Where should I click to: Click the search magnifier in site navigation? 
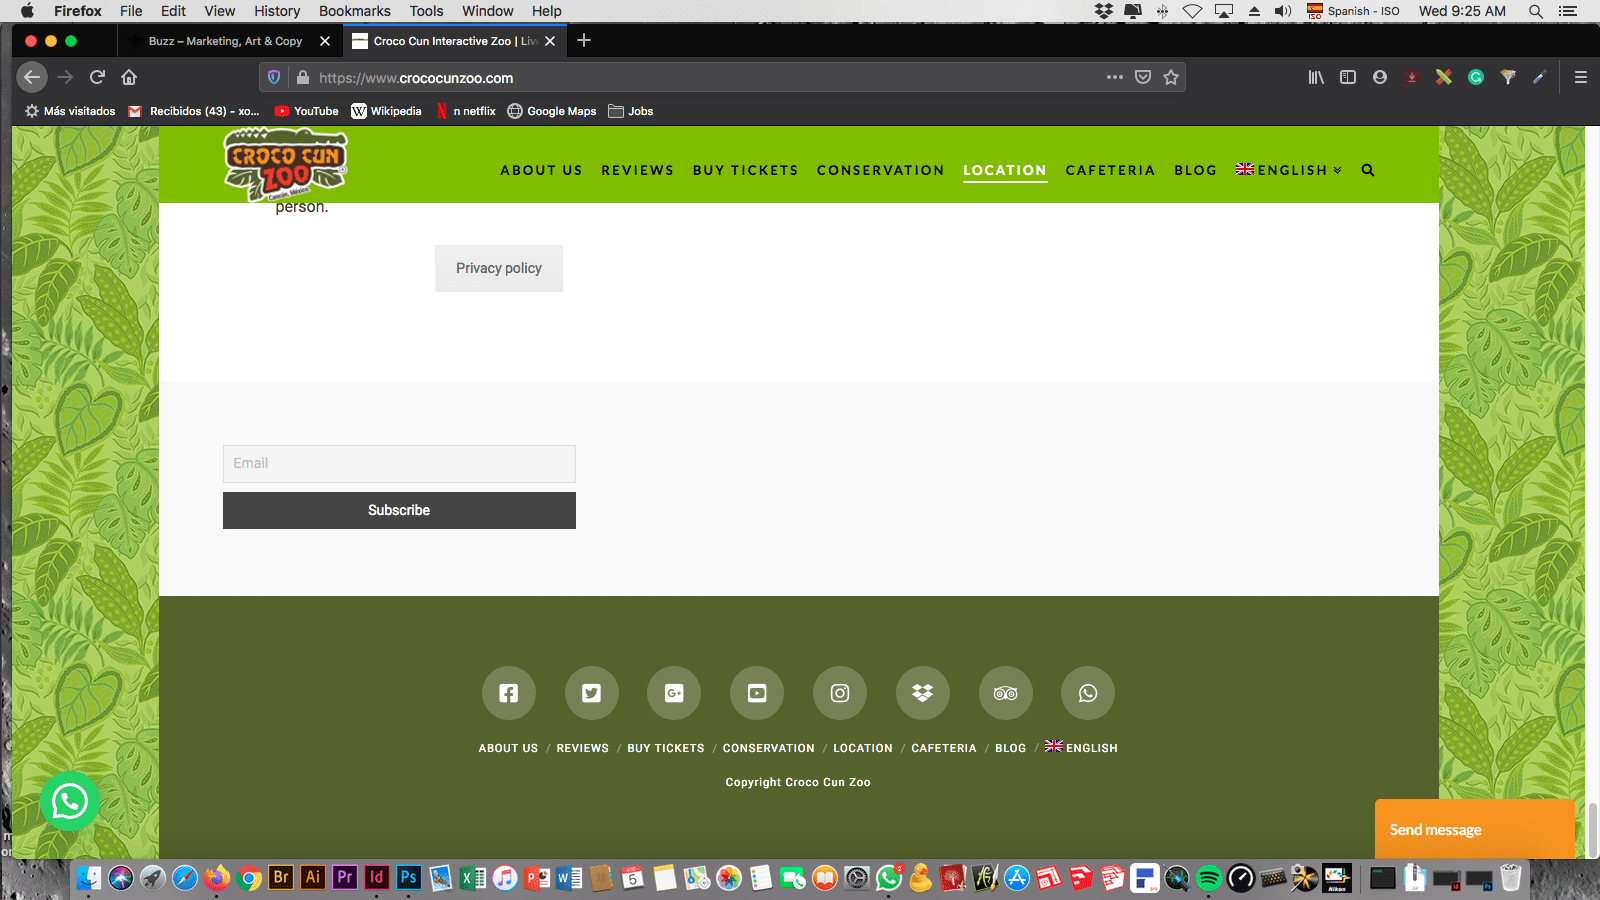(x=1368, y=171)
